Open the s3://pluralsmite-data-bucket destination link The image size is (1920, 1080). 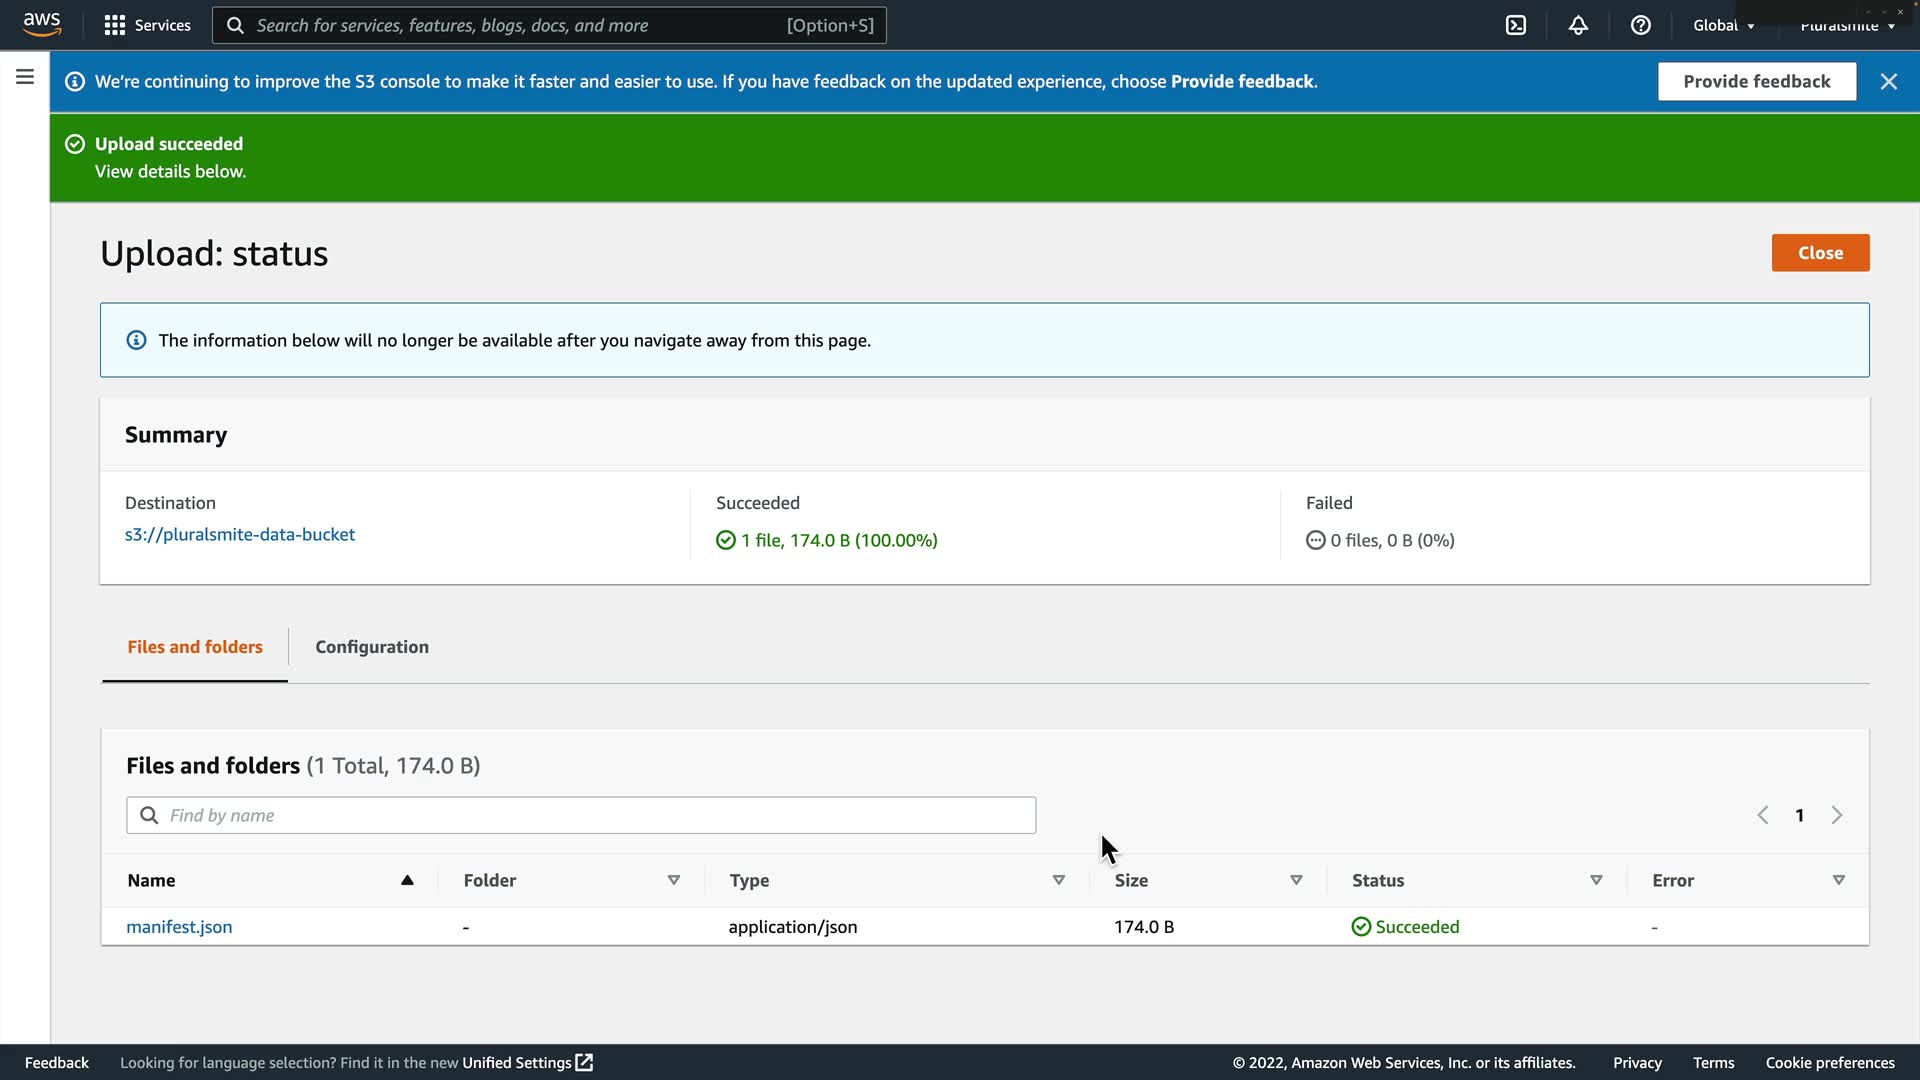tap(240, 534)
